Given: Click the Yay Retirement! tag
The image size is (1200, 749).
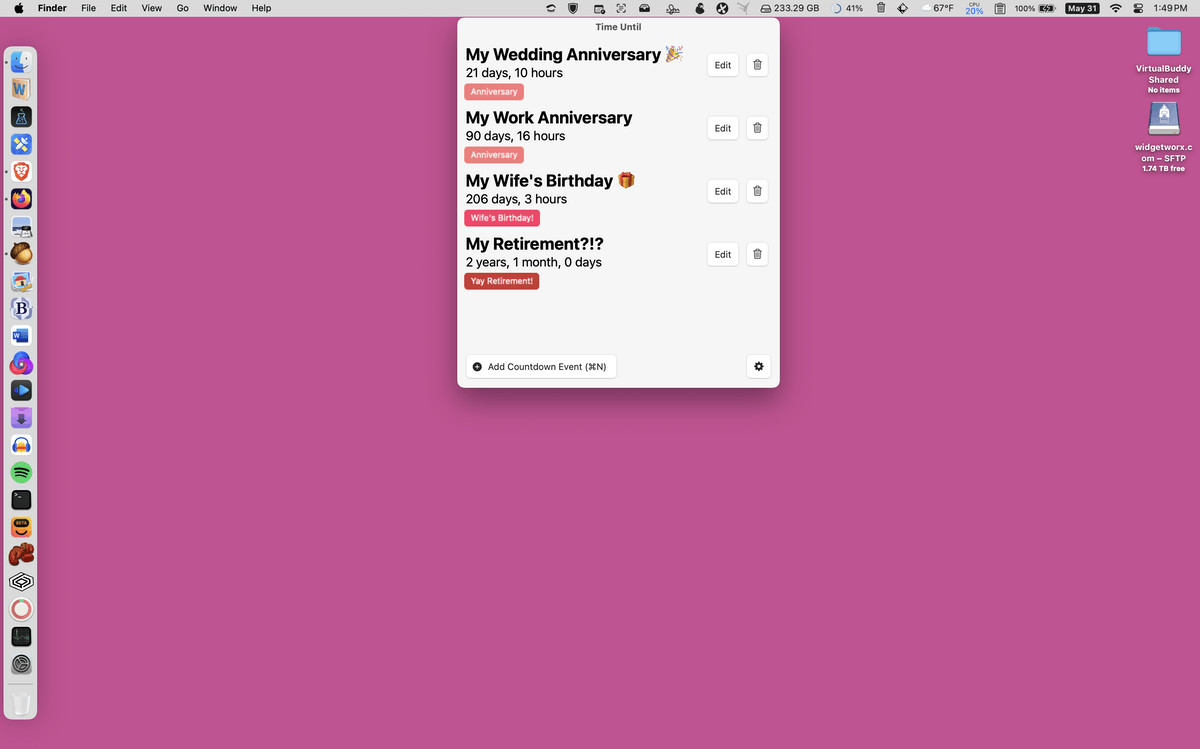Looking at the screenshot, I should pyautogui.click(x=501, y=281).
